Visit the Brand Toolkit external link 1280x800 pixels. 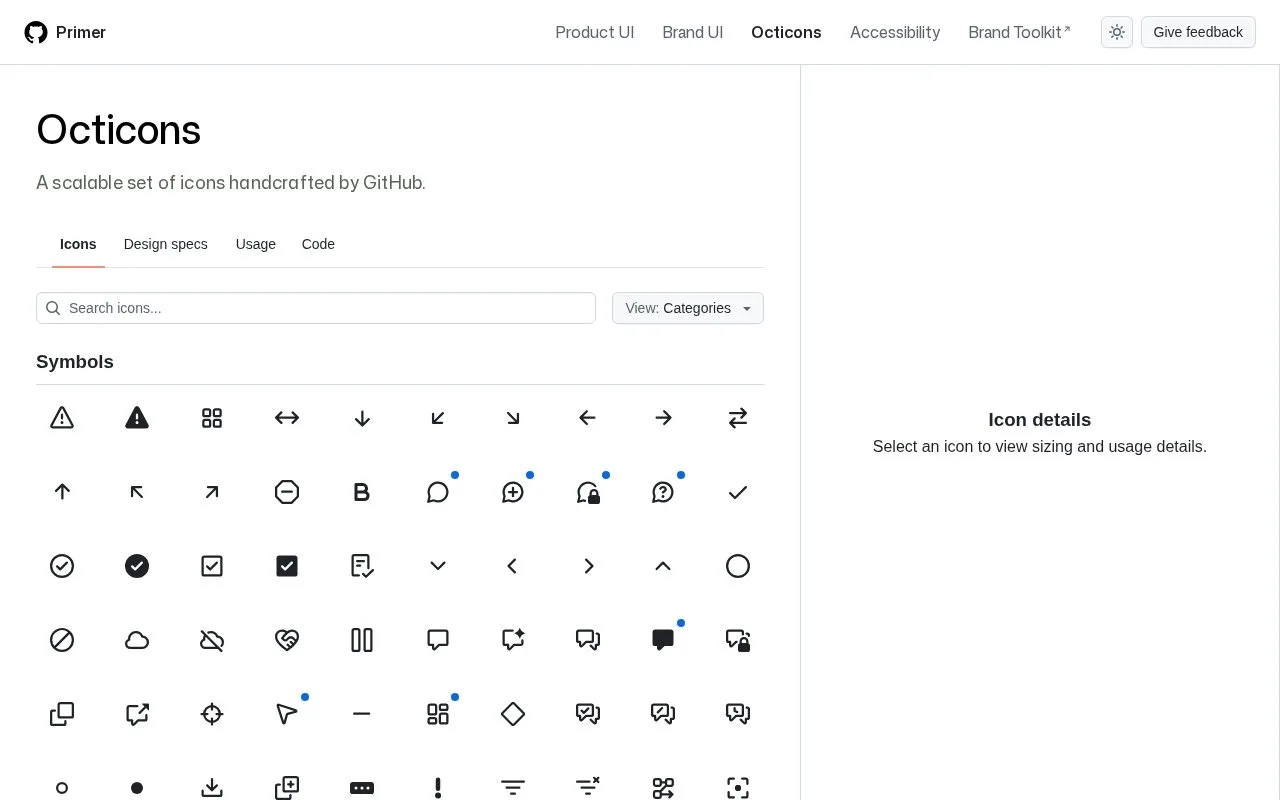[1020, 32]
